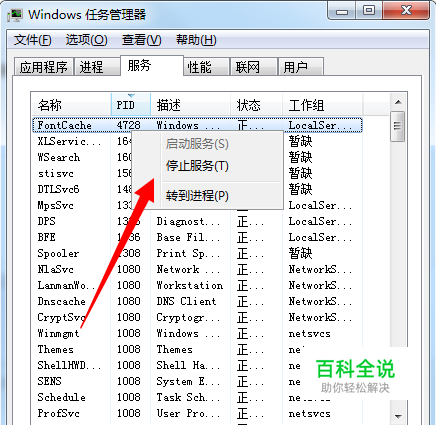
Task: Select the SENS service row
Action: click(x=197, y=381)
